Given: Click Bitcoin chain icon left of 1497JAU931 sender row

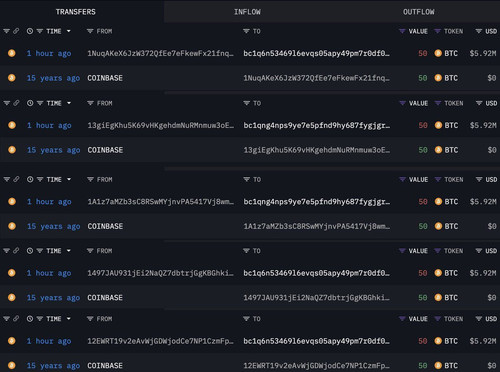Looking at the screenshot, I should pos(12,273).
